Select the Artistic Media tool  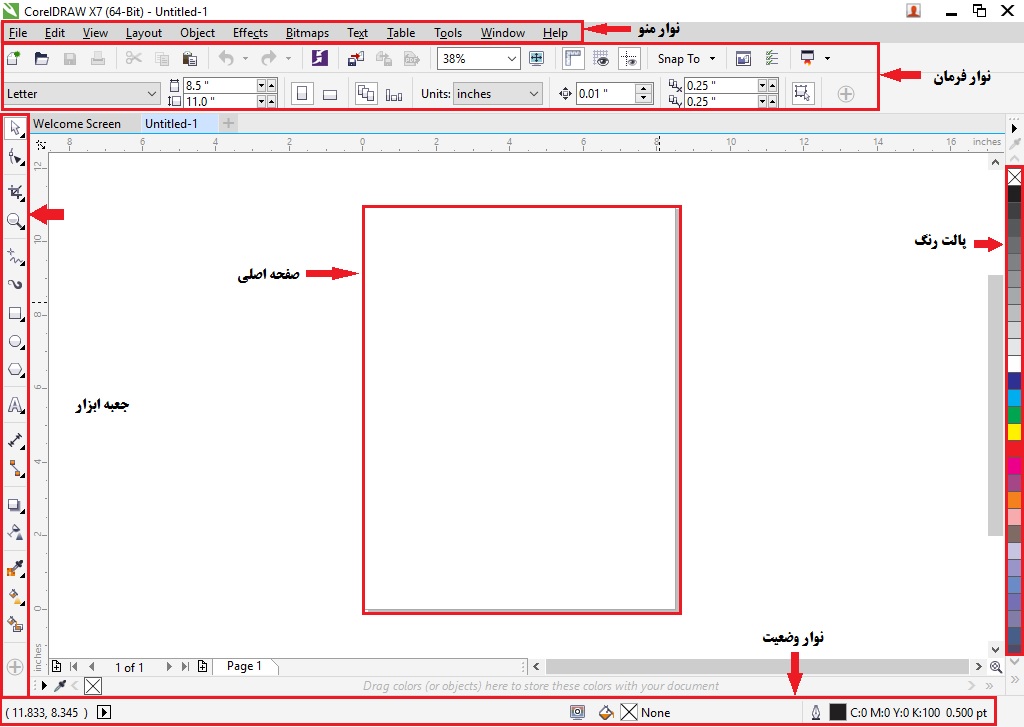15,284
